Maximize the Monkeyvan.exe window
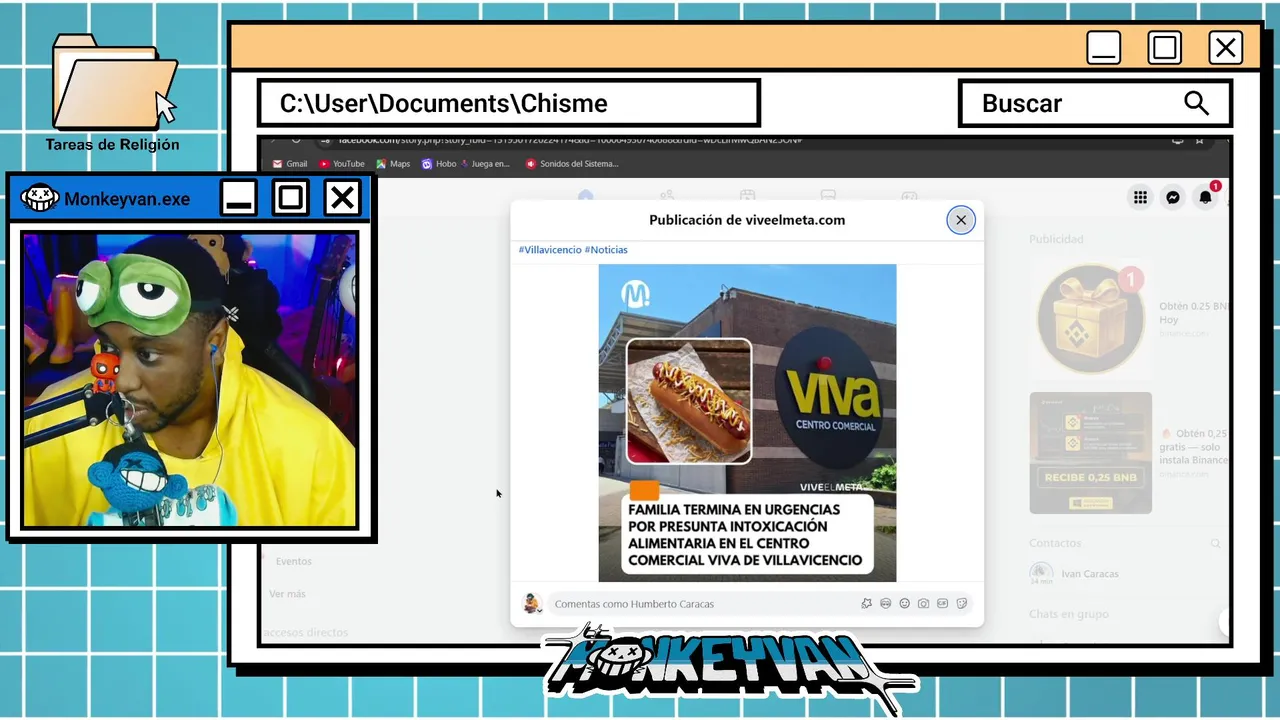This screenshot has width=1280, height=720. [x=291, y=198]
